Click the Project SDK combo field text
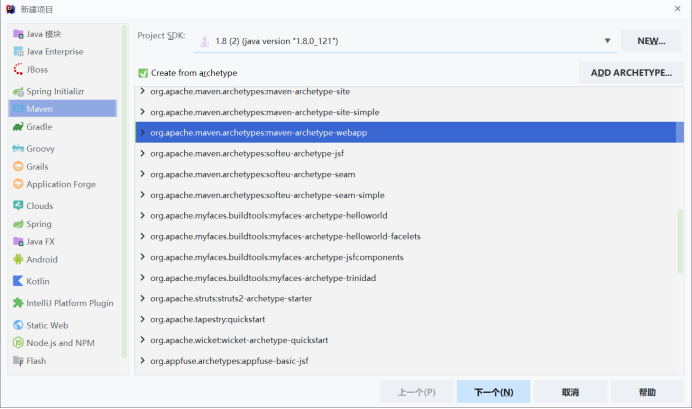Image resolution: width=692 pixels, height=409 pixels. tap(277, 41)
